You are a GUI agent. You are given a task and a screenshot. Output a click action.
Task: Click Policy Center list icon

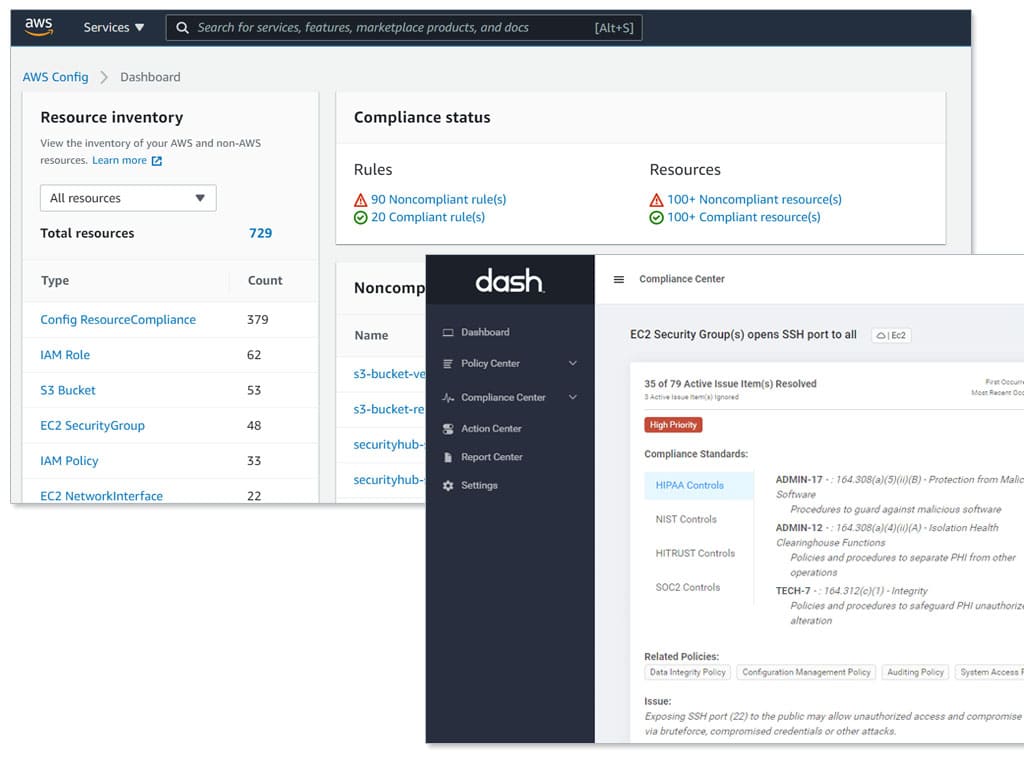(x=447, y=364)
